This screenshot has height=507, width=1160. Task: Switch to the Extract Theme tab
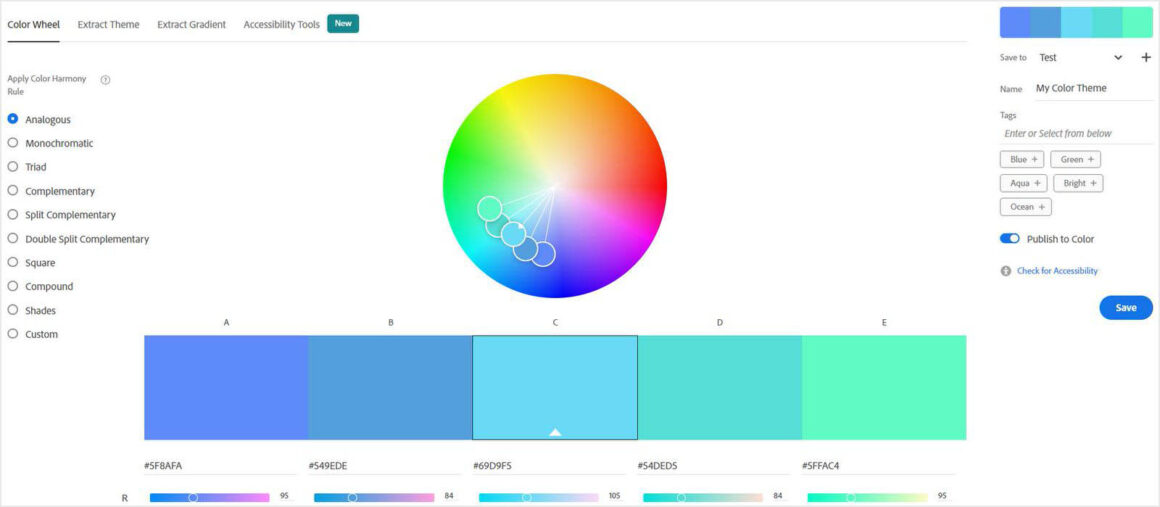[x=108, y=24]
